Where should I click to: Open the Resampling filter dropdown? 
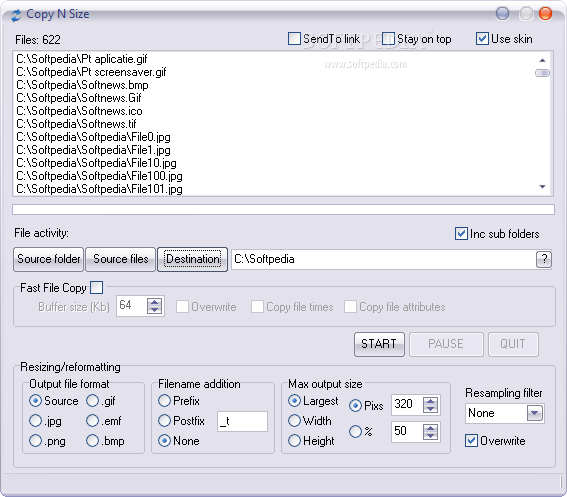(535, 413)
